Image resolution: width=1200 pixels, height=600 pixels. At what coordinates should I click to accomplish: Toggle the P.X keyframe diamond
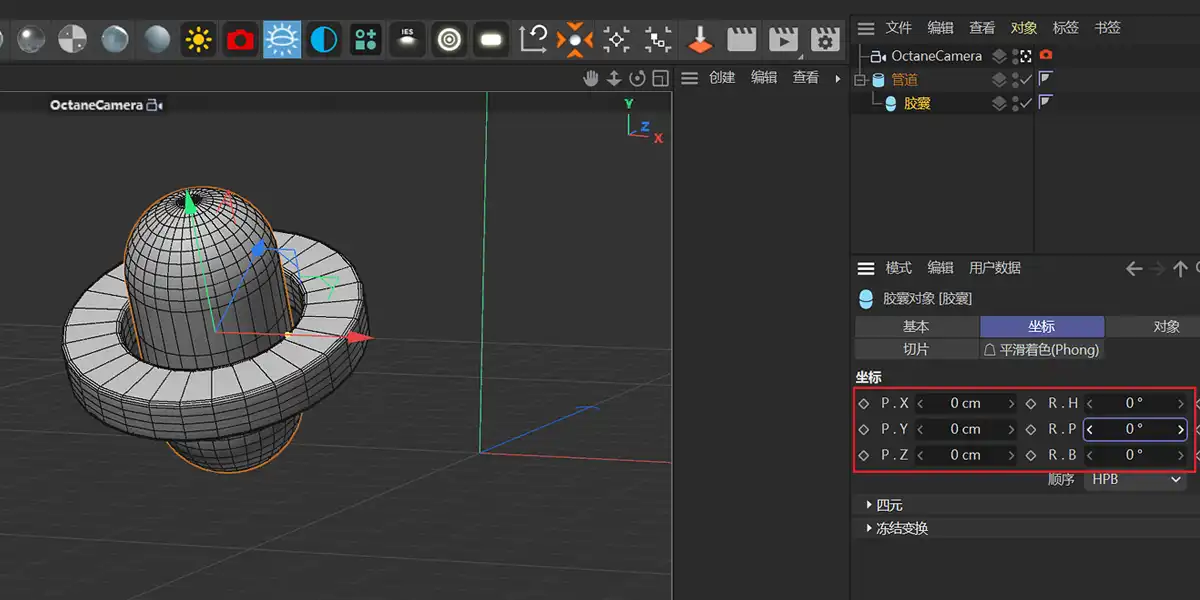click(x=864, y=403)
